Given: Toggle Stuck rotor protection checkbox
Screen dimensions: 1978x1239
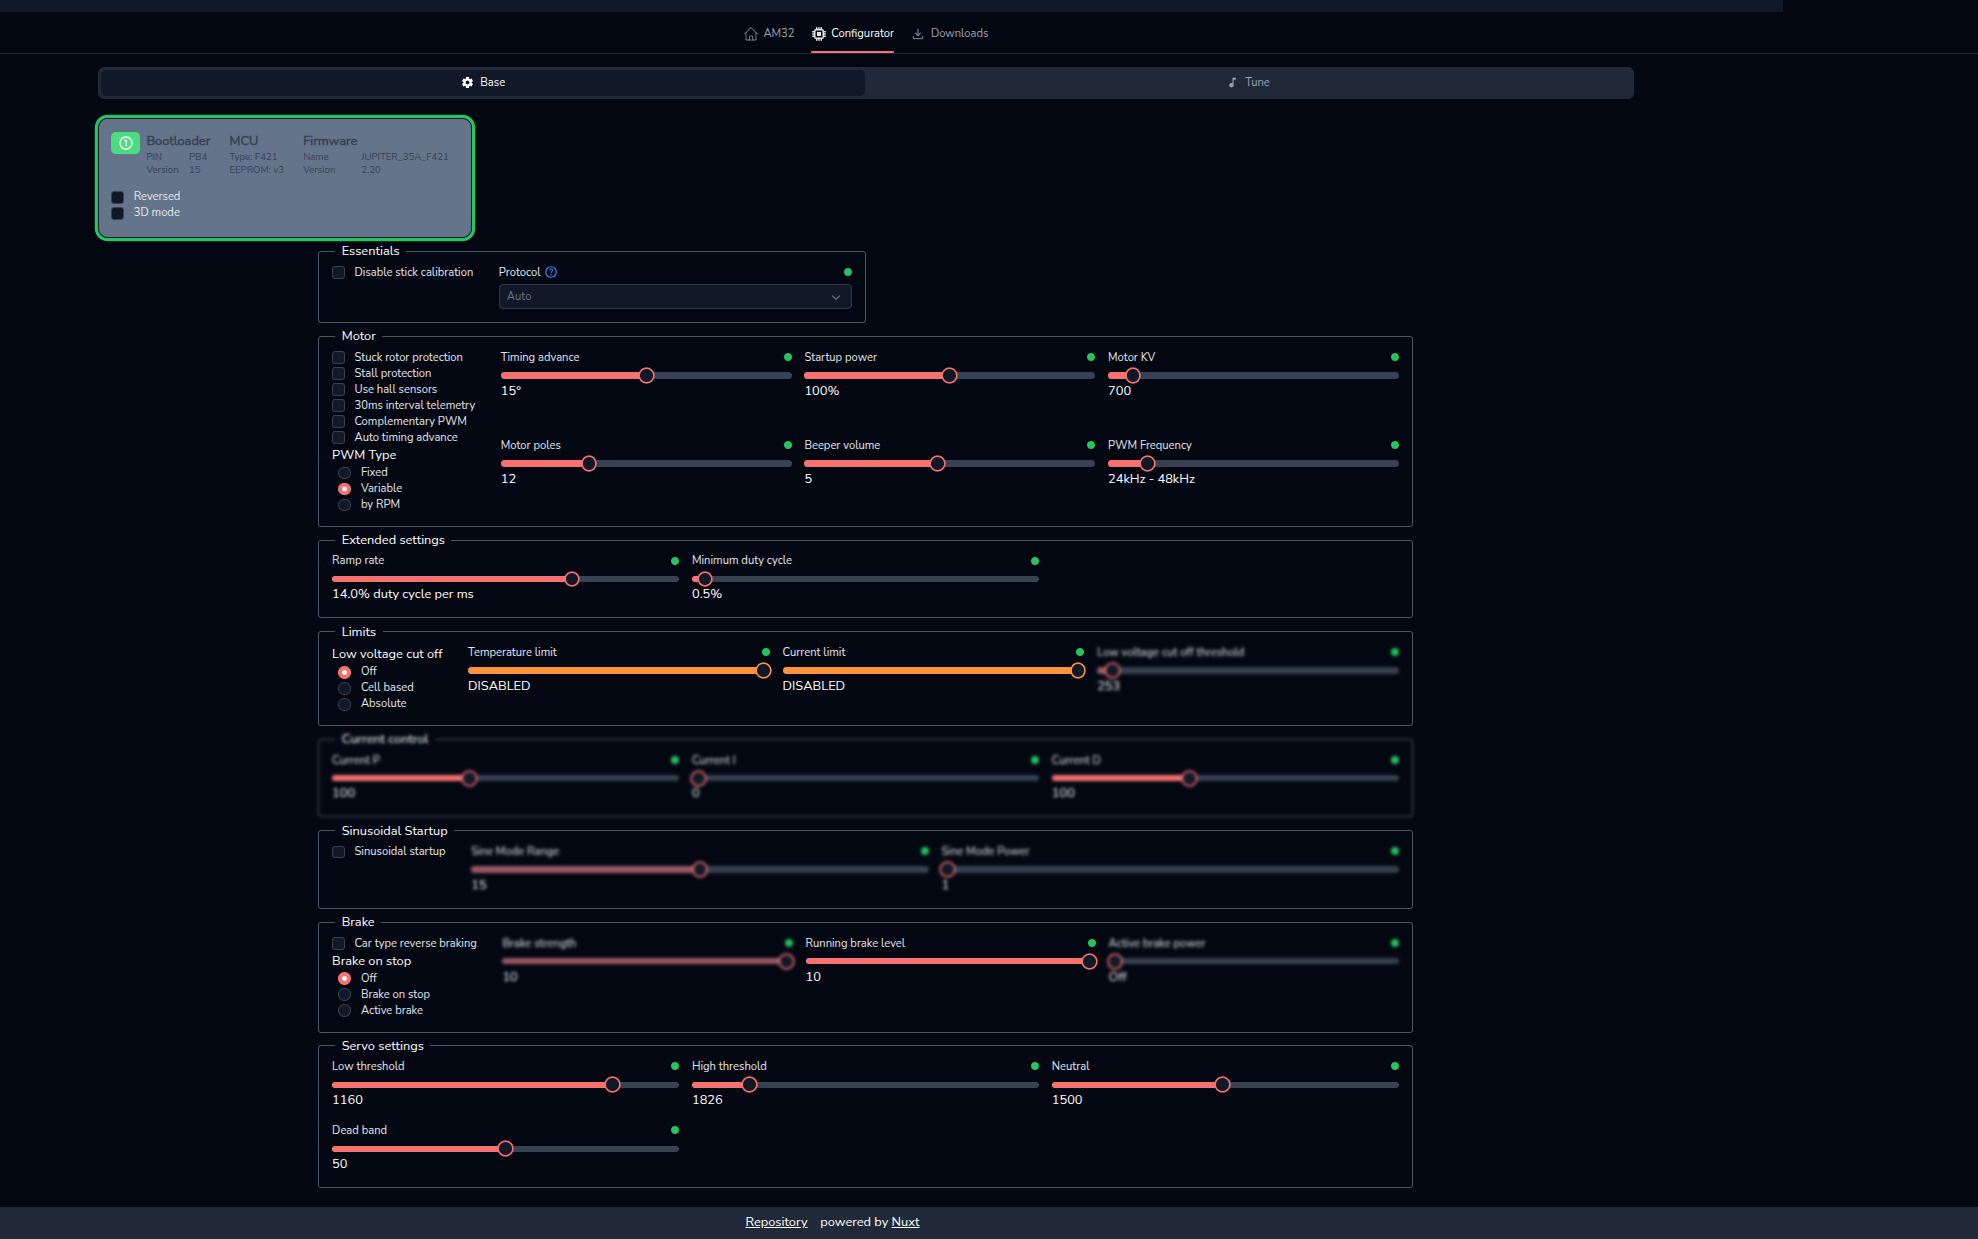Looking at the screenshot, I should point(339,358).
